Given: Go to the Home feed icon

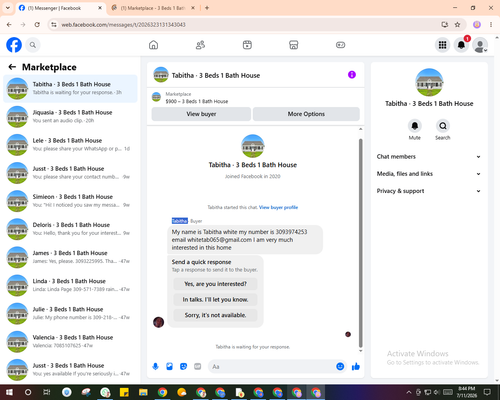Looking at the screenshot, I should (153, 45).
